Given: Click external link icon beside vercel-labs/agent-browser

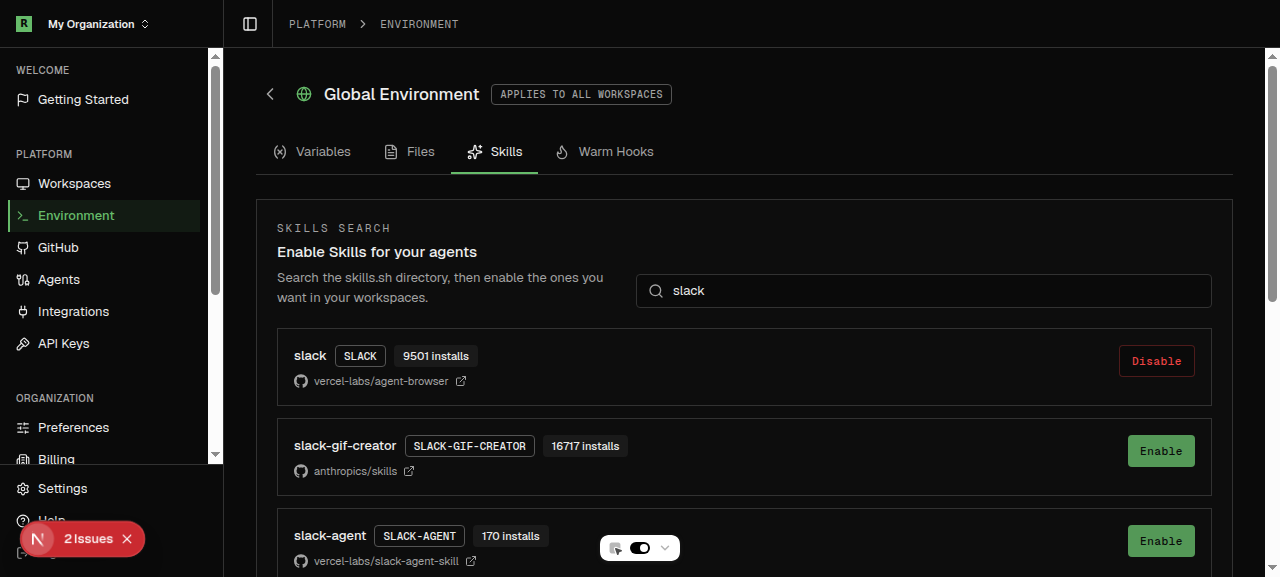Looking at the screenshot, I should click(x=461, y=381).
